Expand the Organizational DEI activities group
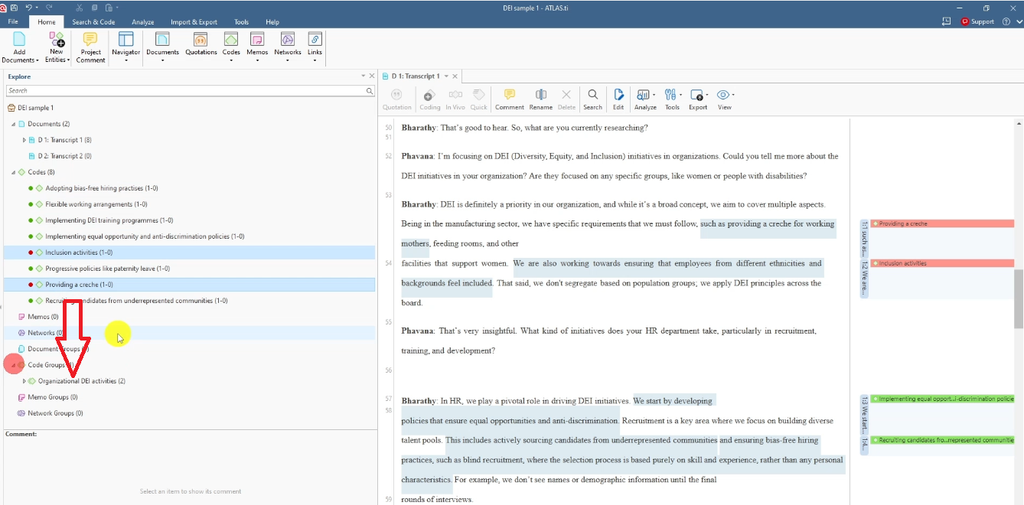The height and width of the screenshot is (505, 1024). 24,381
